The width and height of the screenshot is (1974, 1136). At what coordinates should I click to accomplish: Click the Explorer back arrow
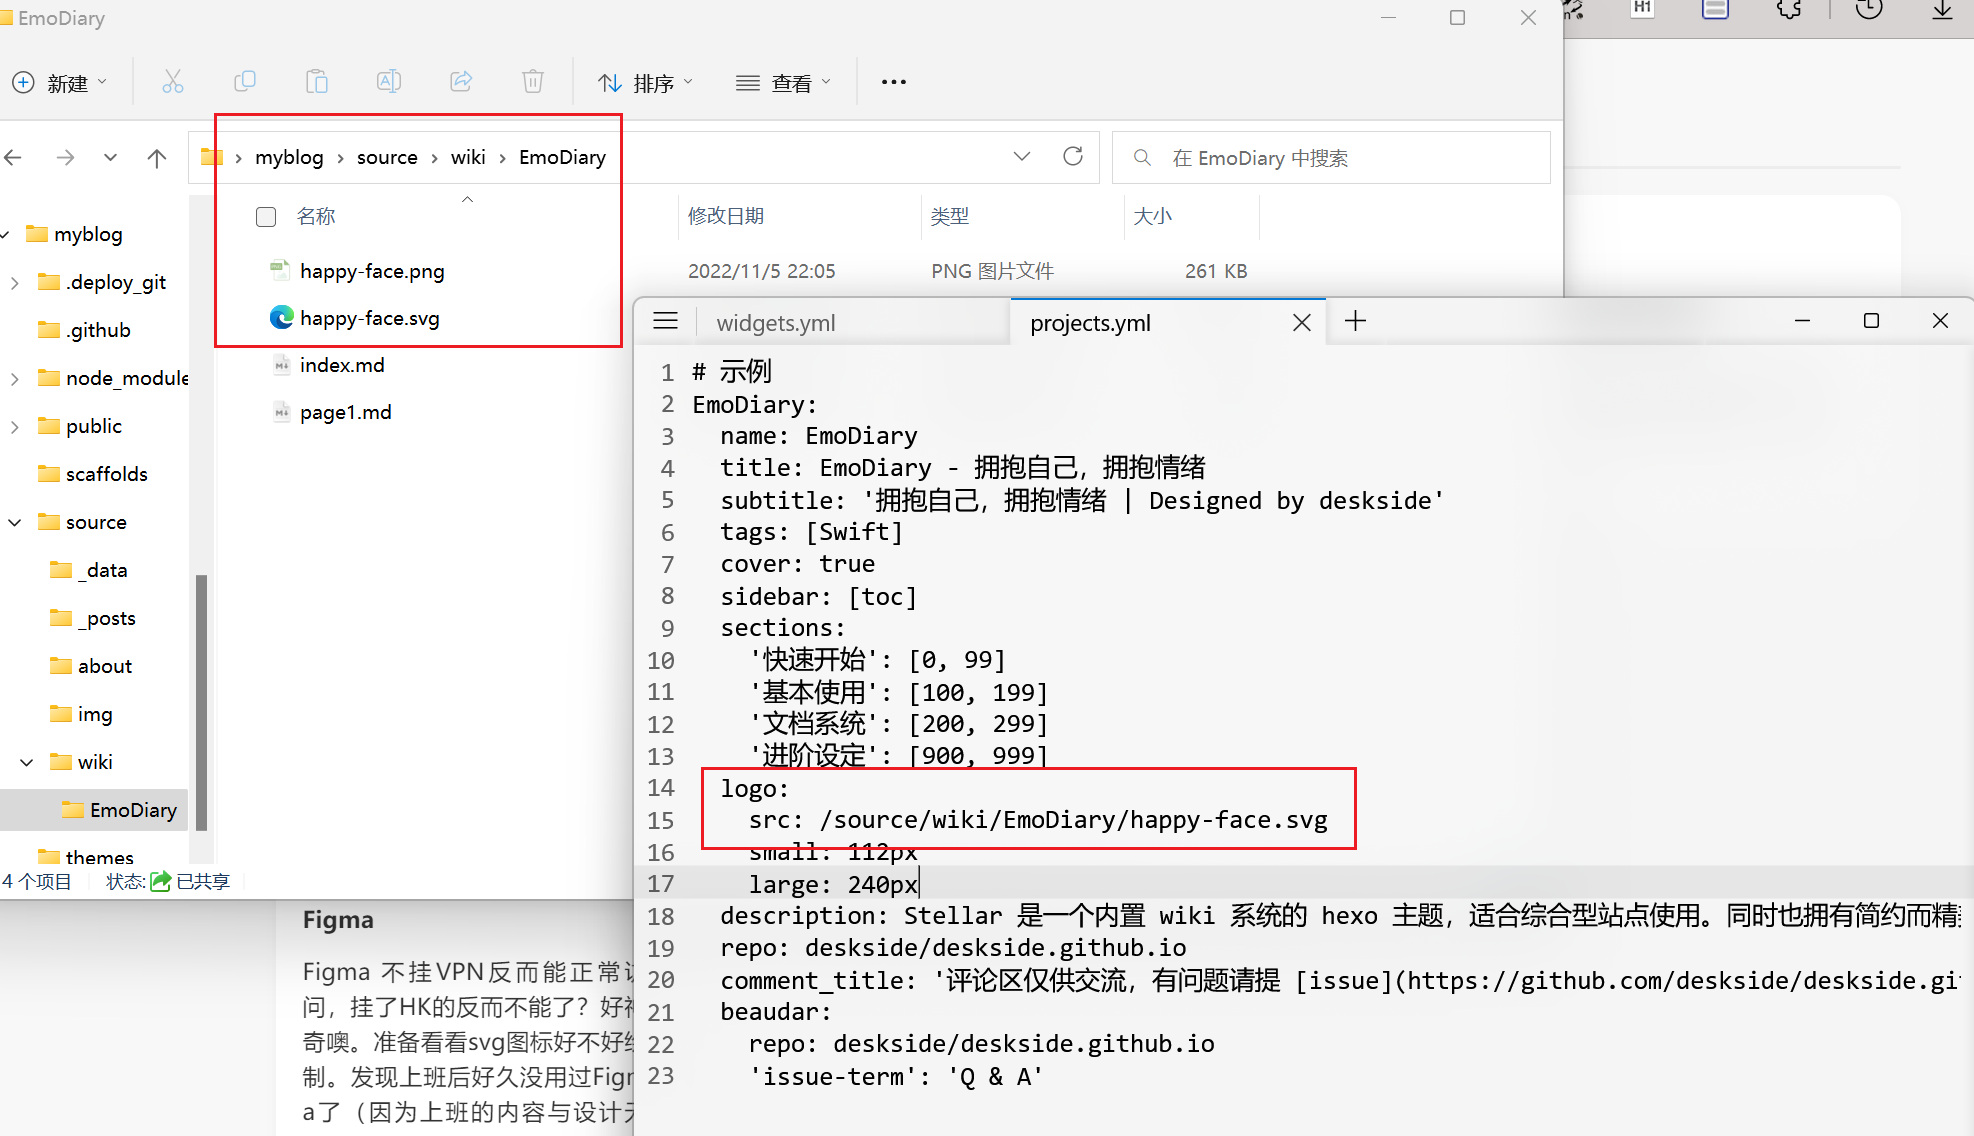[x=13, y=157]
